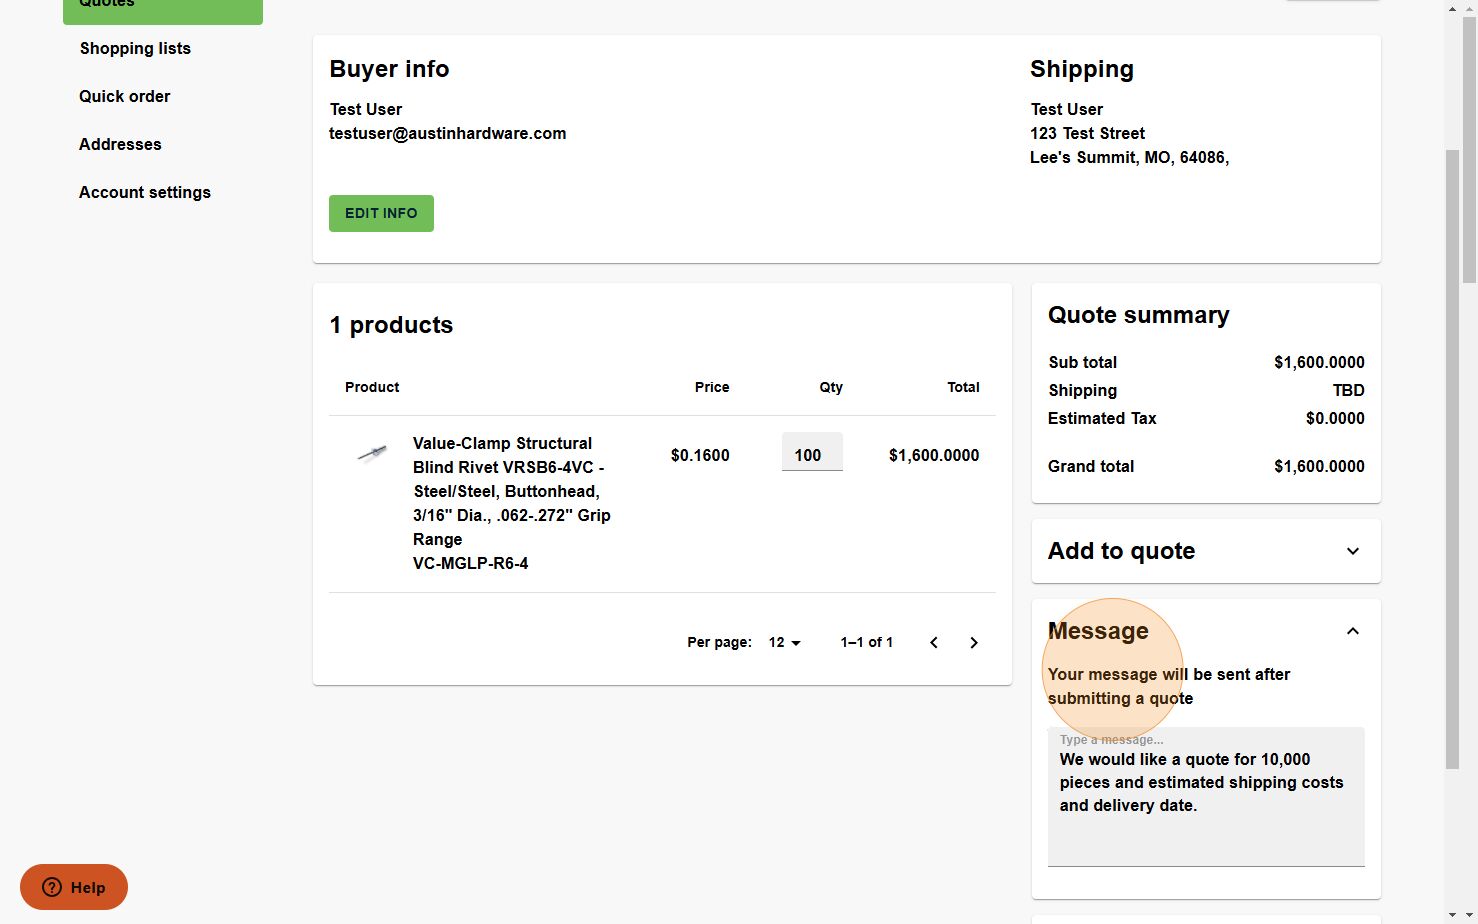Click the quantity field showing 100
The image size is (1478, 924).
pos(811,455)
